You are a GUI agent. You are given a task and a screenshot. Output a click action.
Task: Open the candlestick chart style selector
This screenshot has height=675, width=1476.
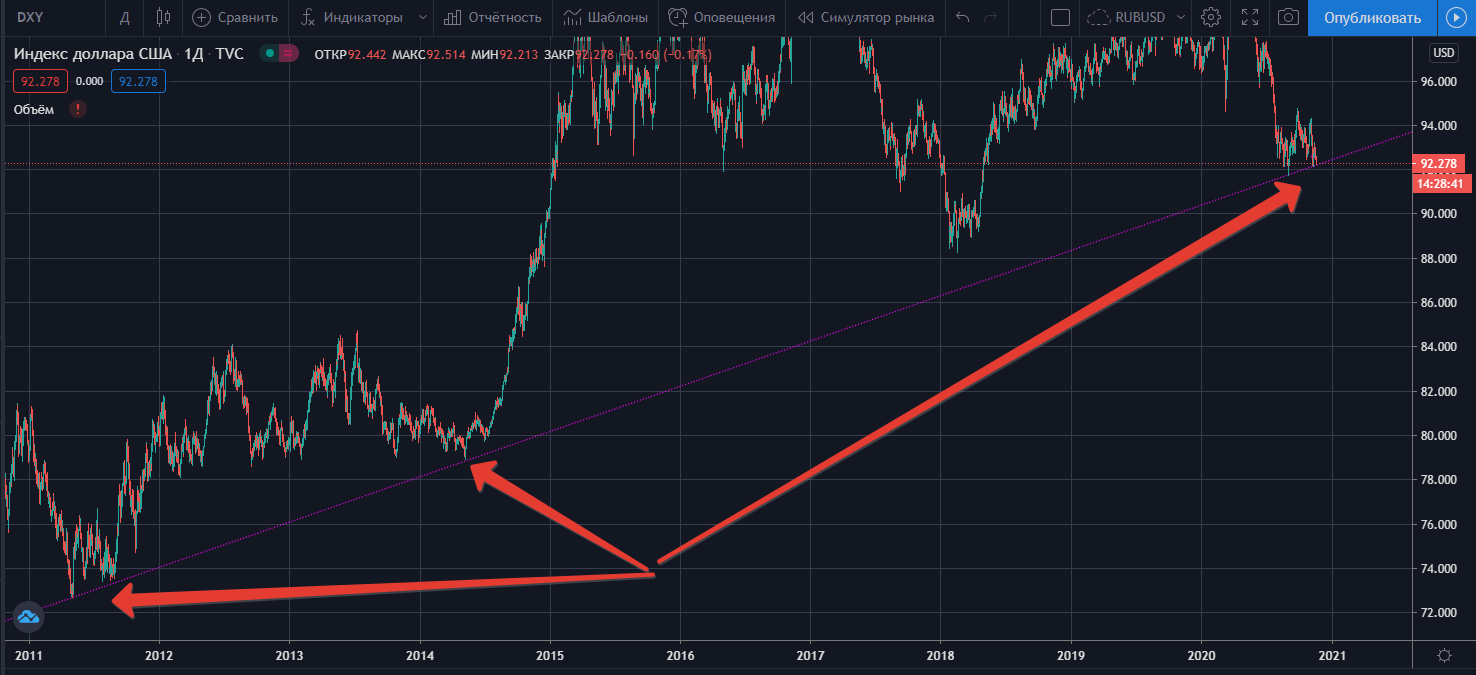(164, 17)
